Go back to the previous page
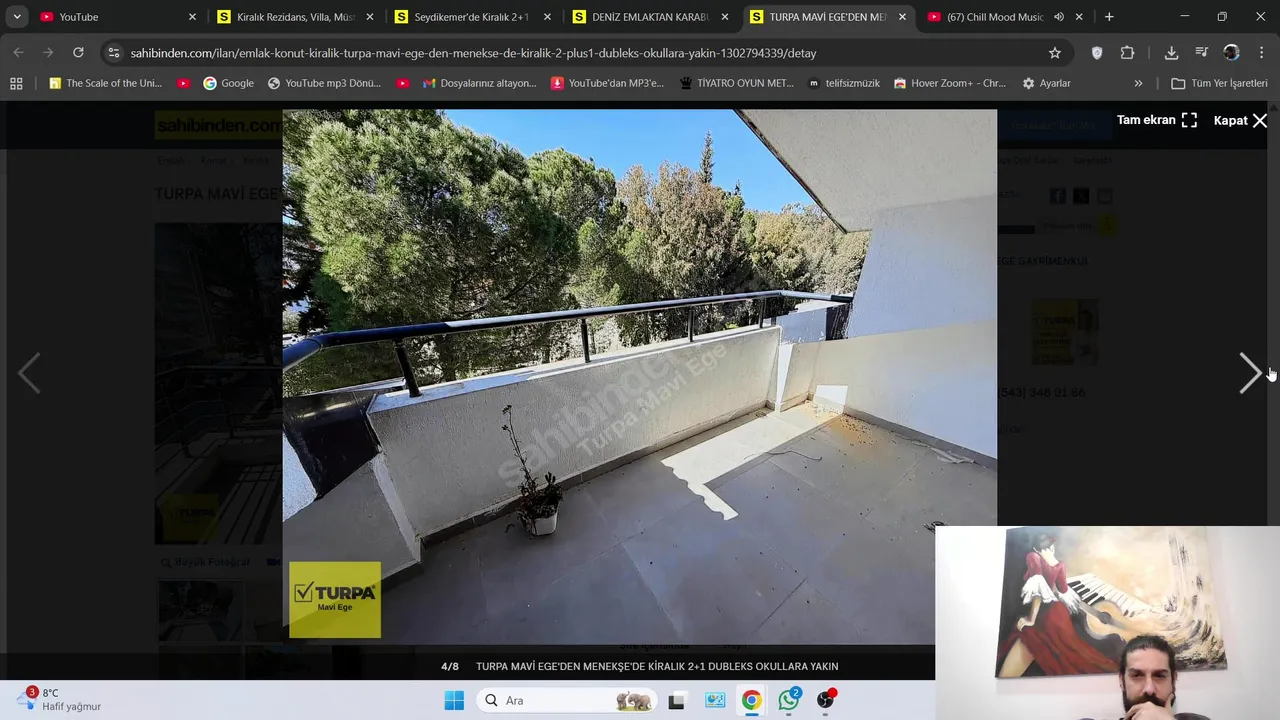Screen dimensions: 1280x720 point(19,53)
